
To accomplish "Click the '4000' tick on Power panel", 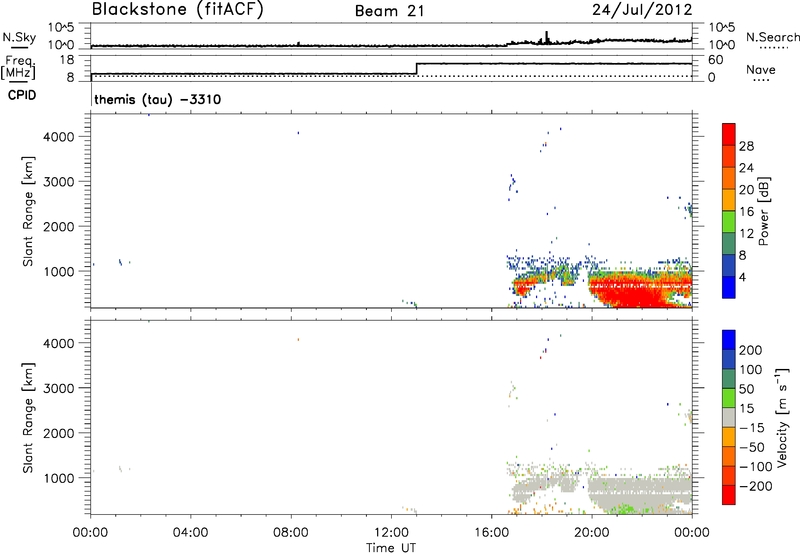I will [59, 137].
